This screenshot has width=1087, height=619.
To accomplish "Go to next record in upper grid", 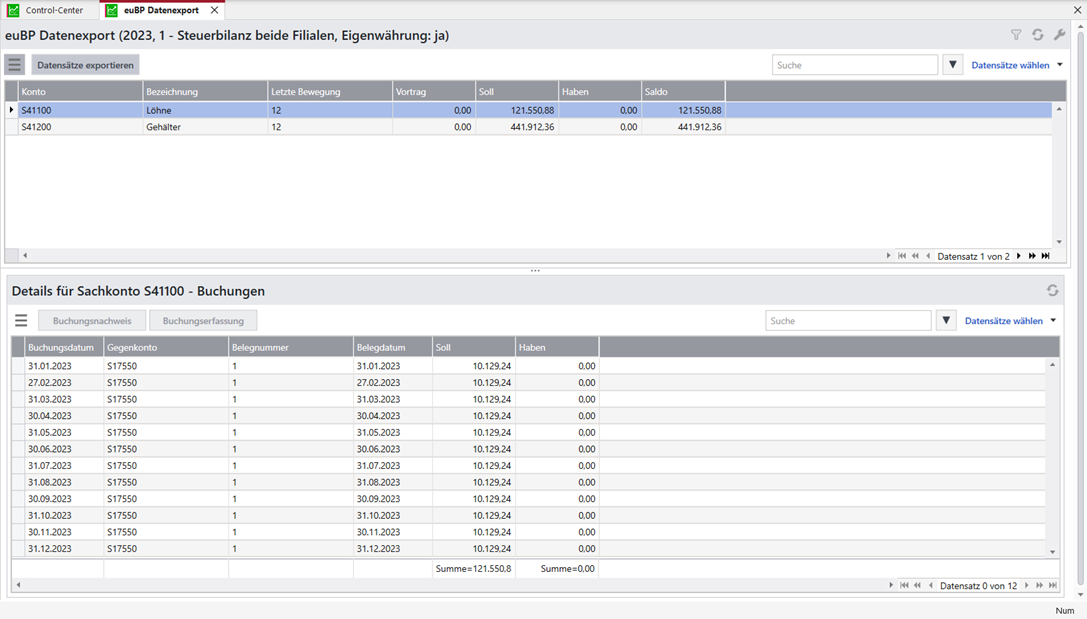I will pyautogui.click(x=1019, y=256).
